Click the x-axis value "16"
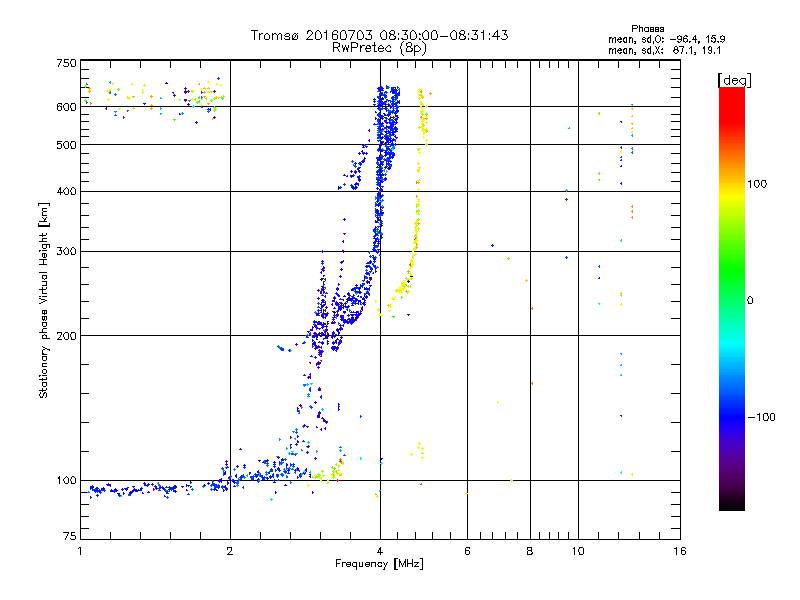 pos(680,551)
